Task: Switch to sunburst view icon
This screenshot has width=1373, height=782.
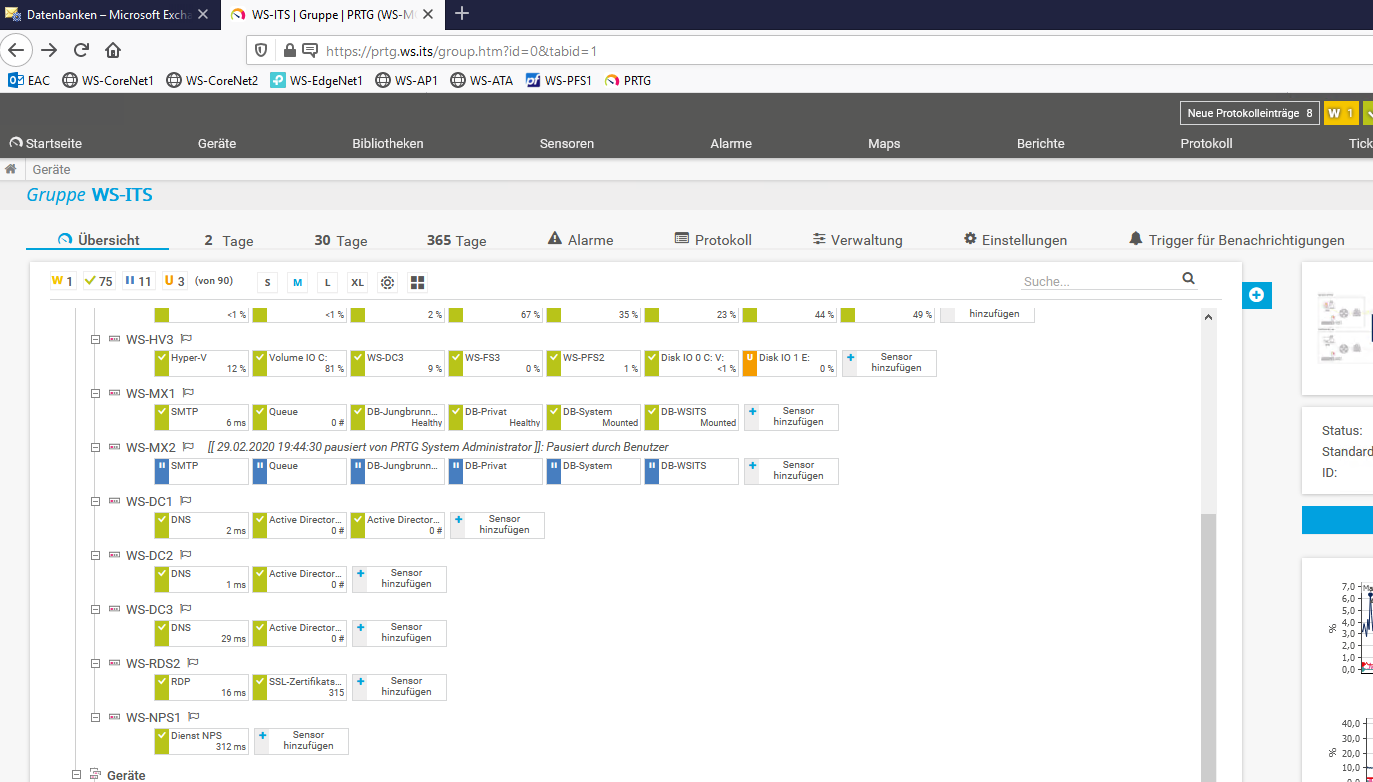Action: click(x=388, y=283)
